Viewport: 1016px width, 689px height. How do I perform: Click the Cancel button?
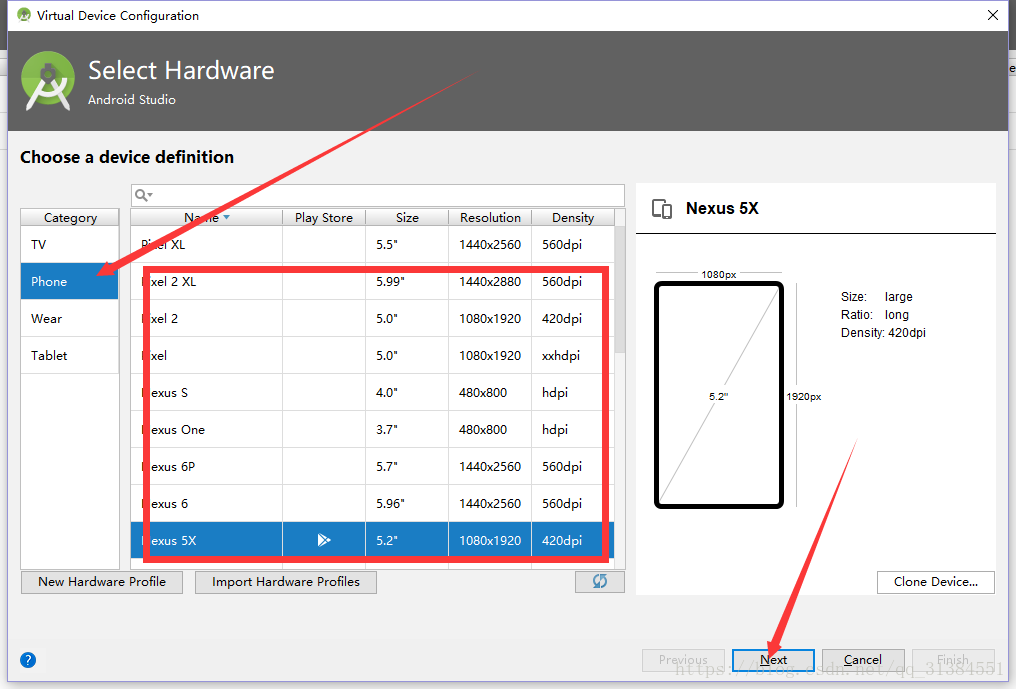point(862,660)
